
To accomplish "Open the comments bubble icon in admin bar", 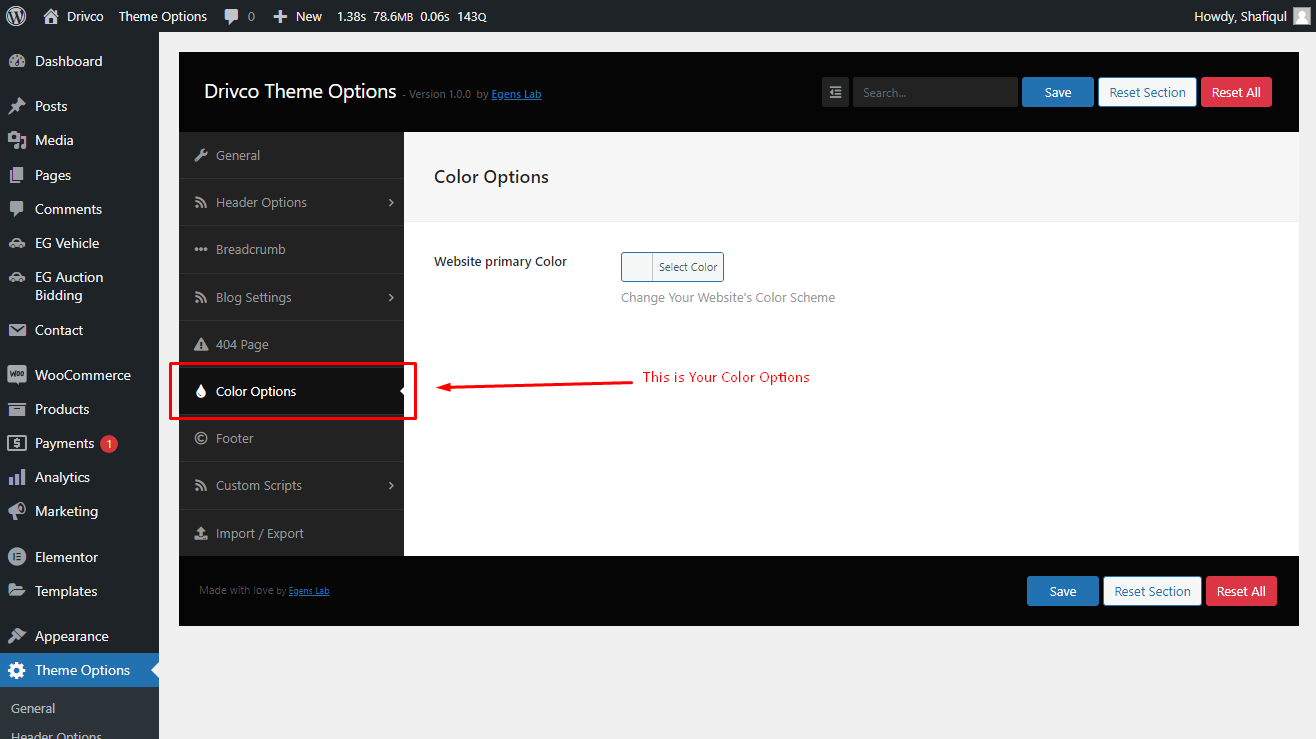I will click(x=232, y=16).
